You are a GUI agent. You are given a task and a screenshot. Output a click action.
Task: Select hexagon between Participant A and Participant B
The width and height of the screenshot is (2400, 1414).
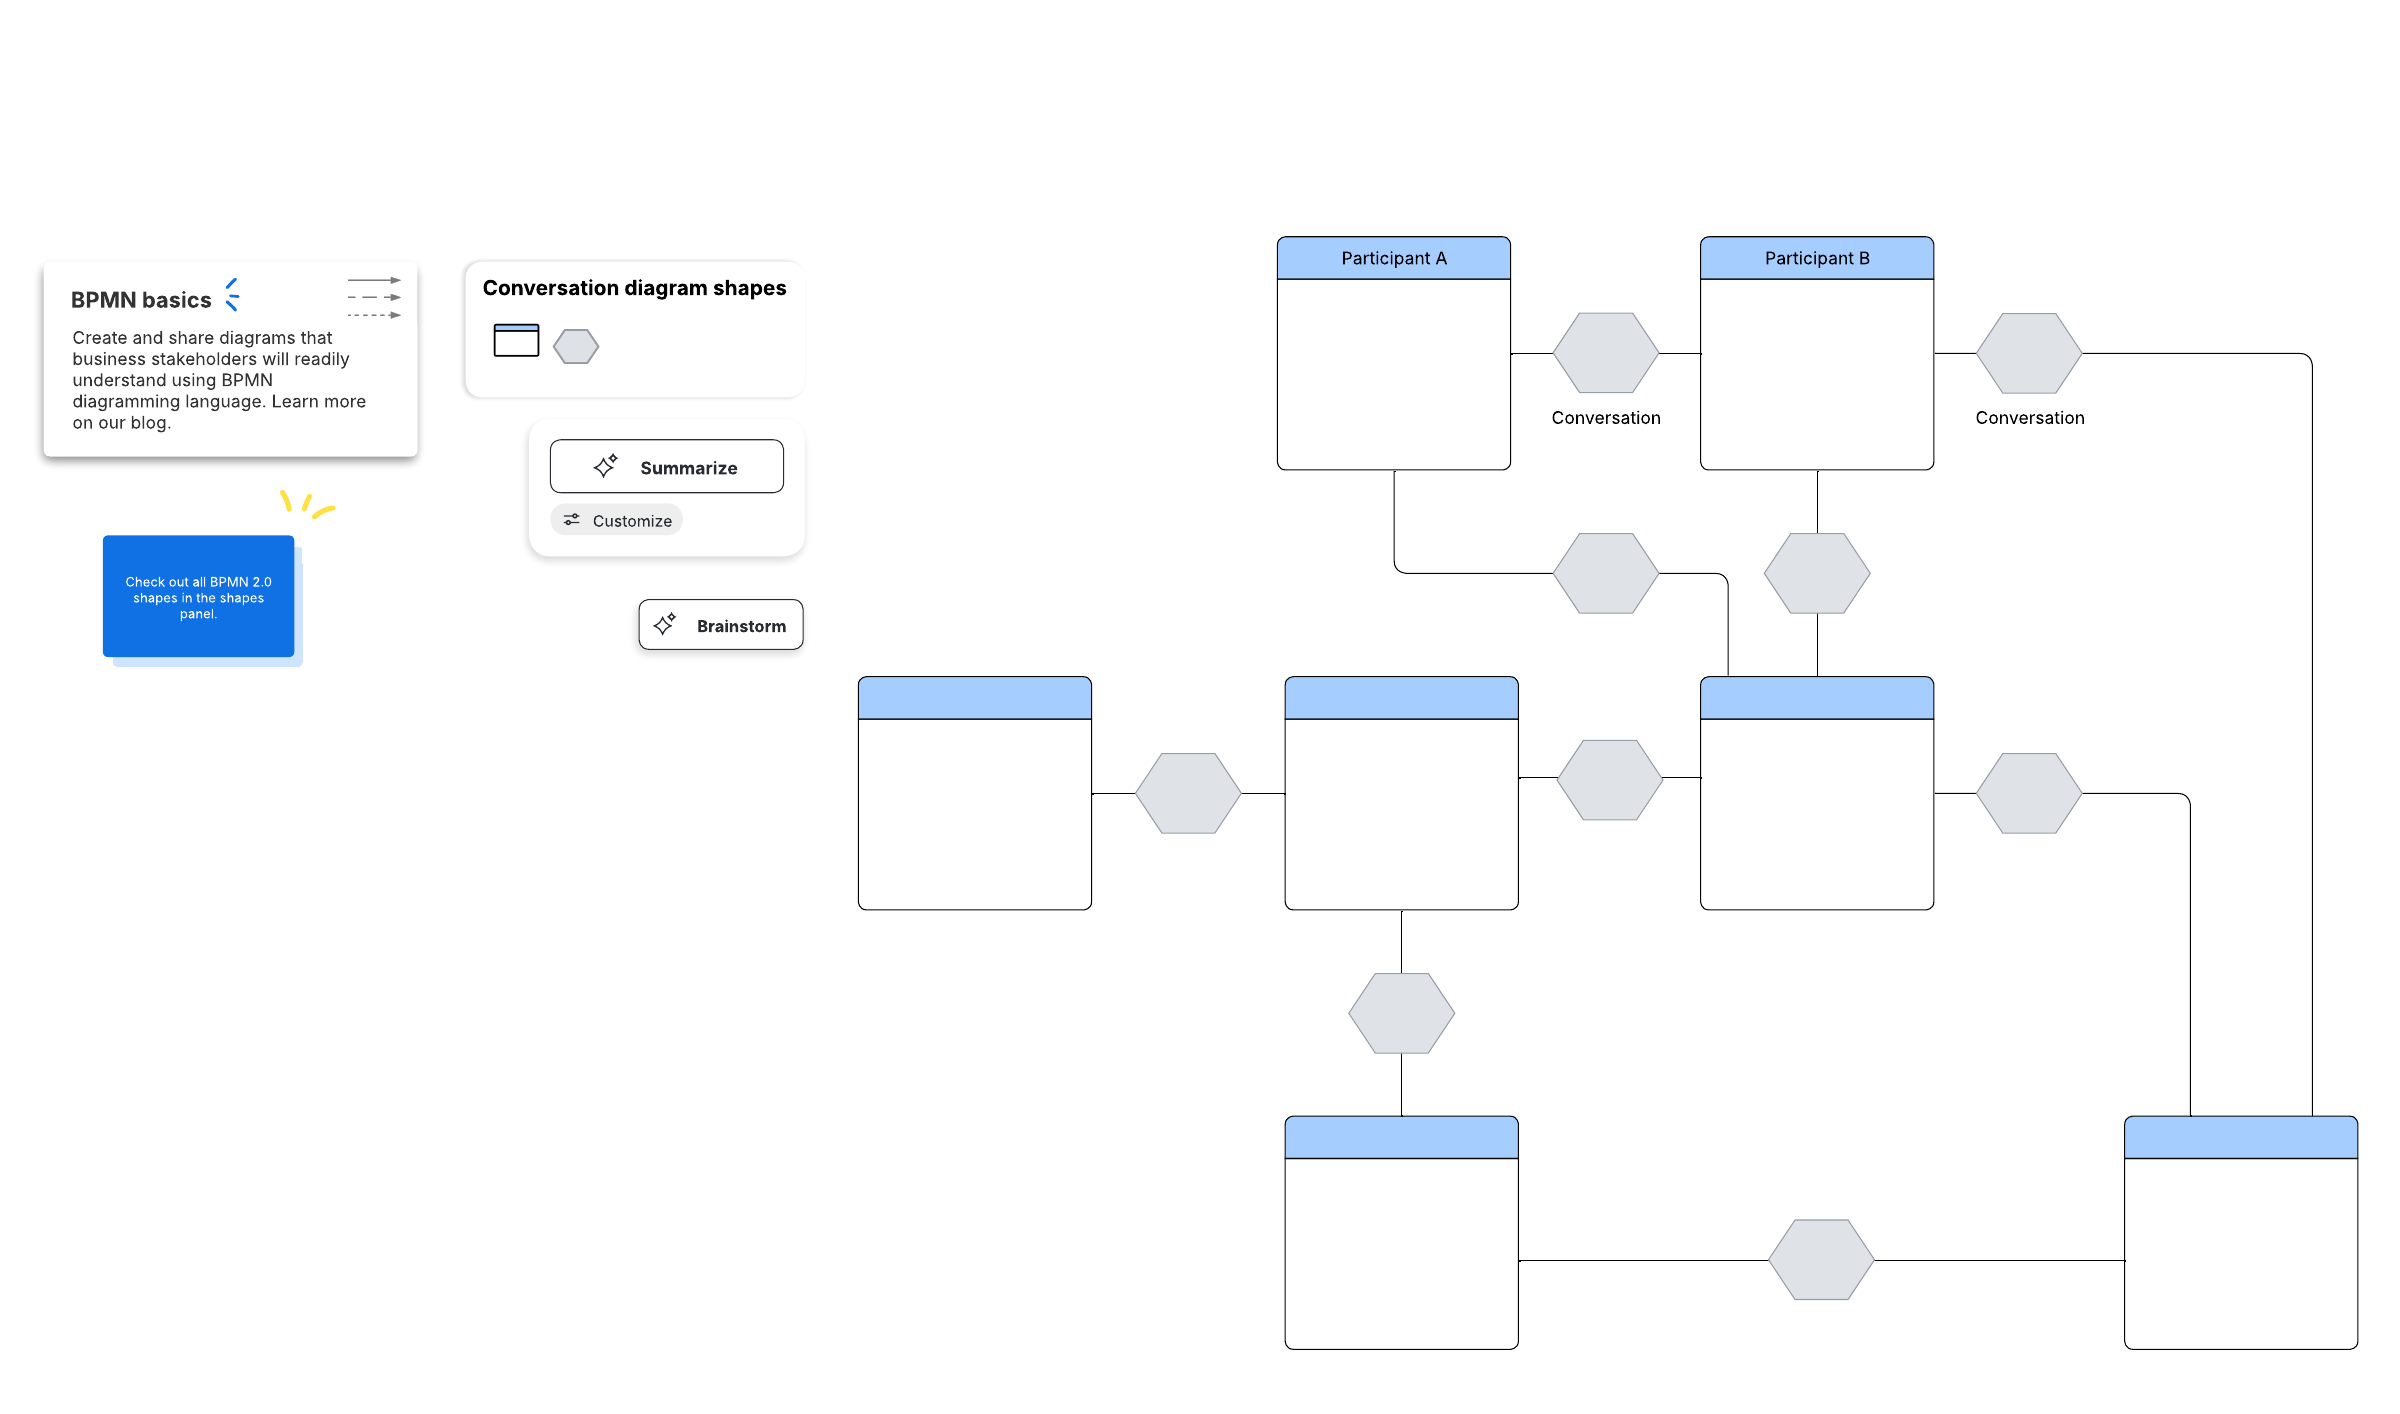(1606, 353)
